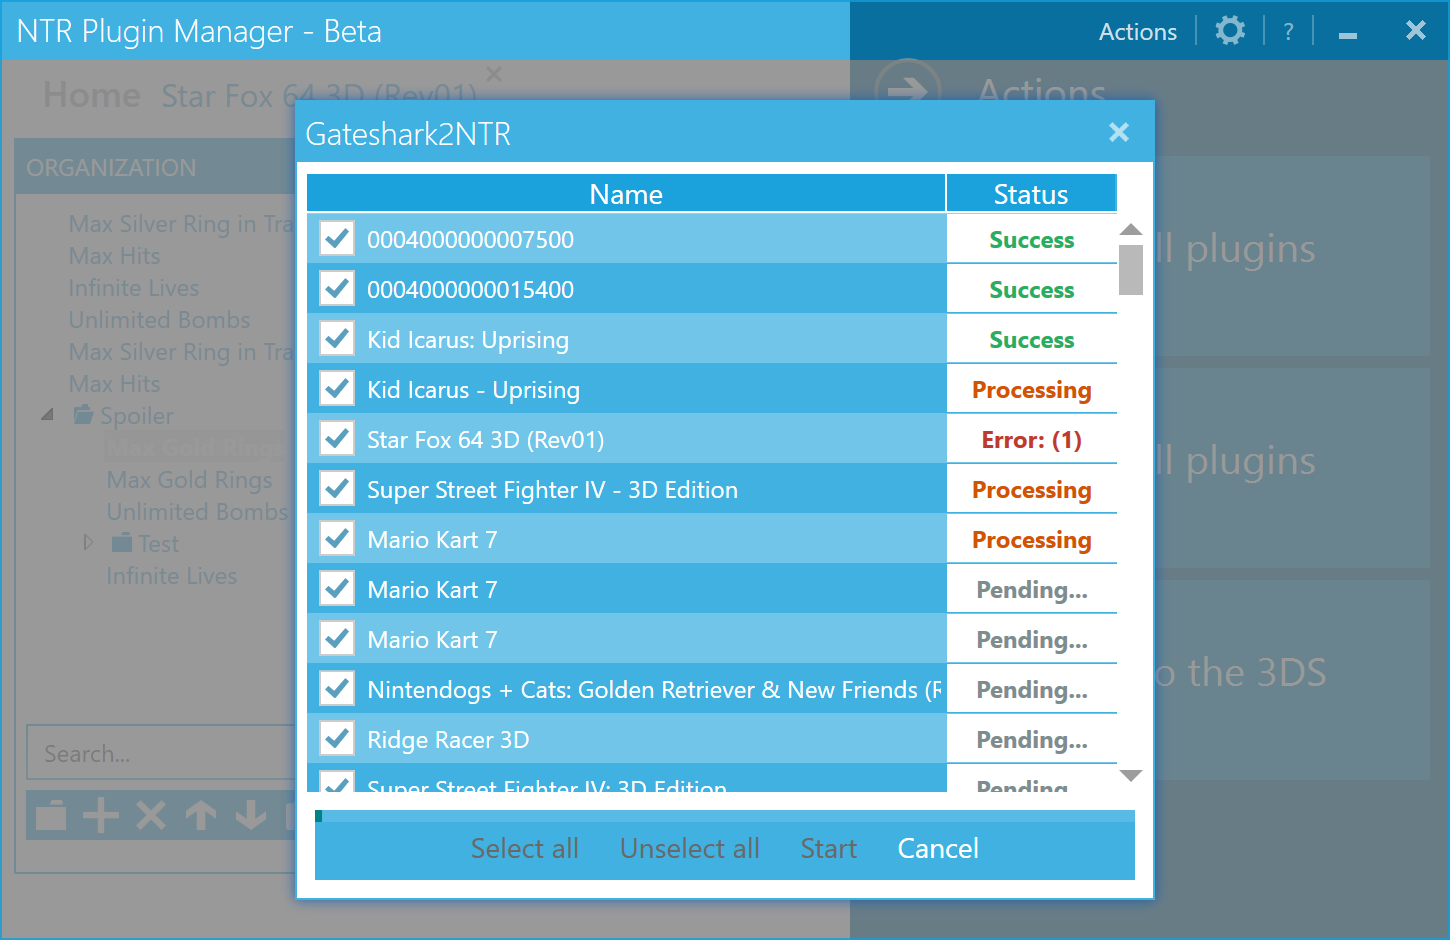Click Select all
Viewport: 1450px width, 940px height.
[x=525, y=848]
